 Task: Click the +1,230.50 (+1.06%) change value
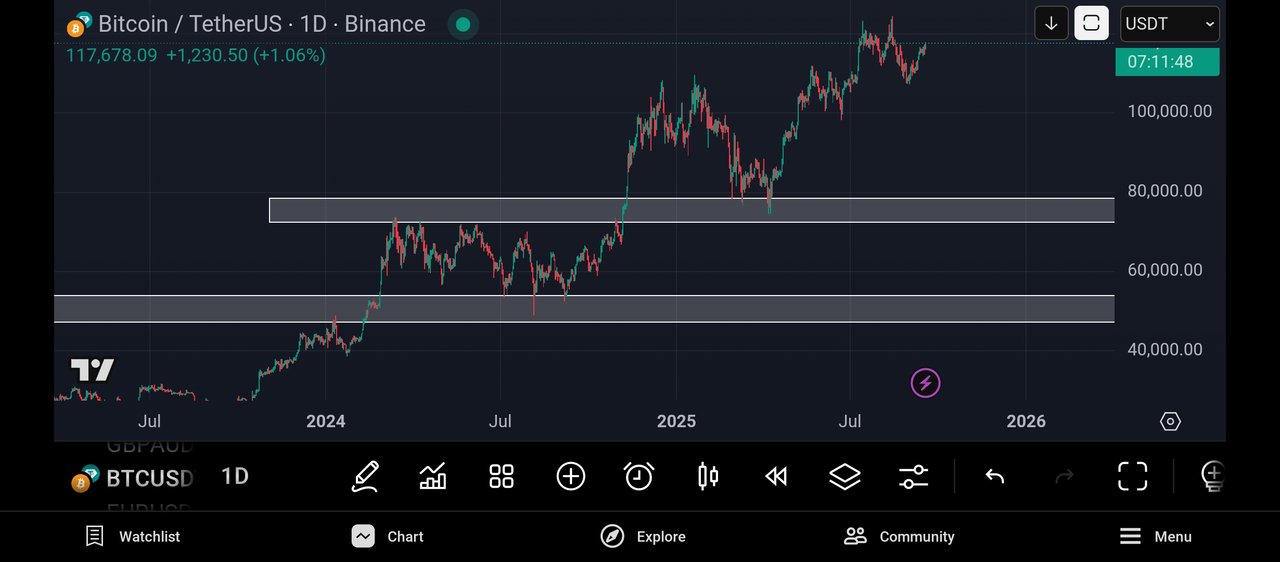[246, 56]
